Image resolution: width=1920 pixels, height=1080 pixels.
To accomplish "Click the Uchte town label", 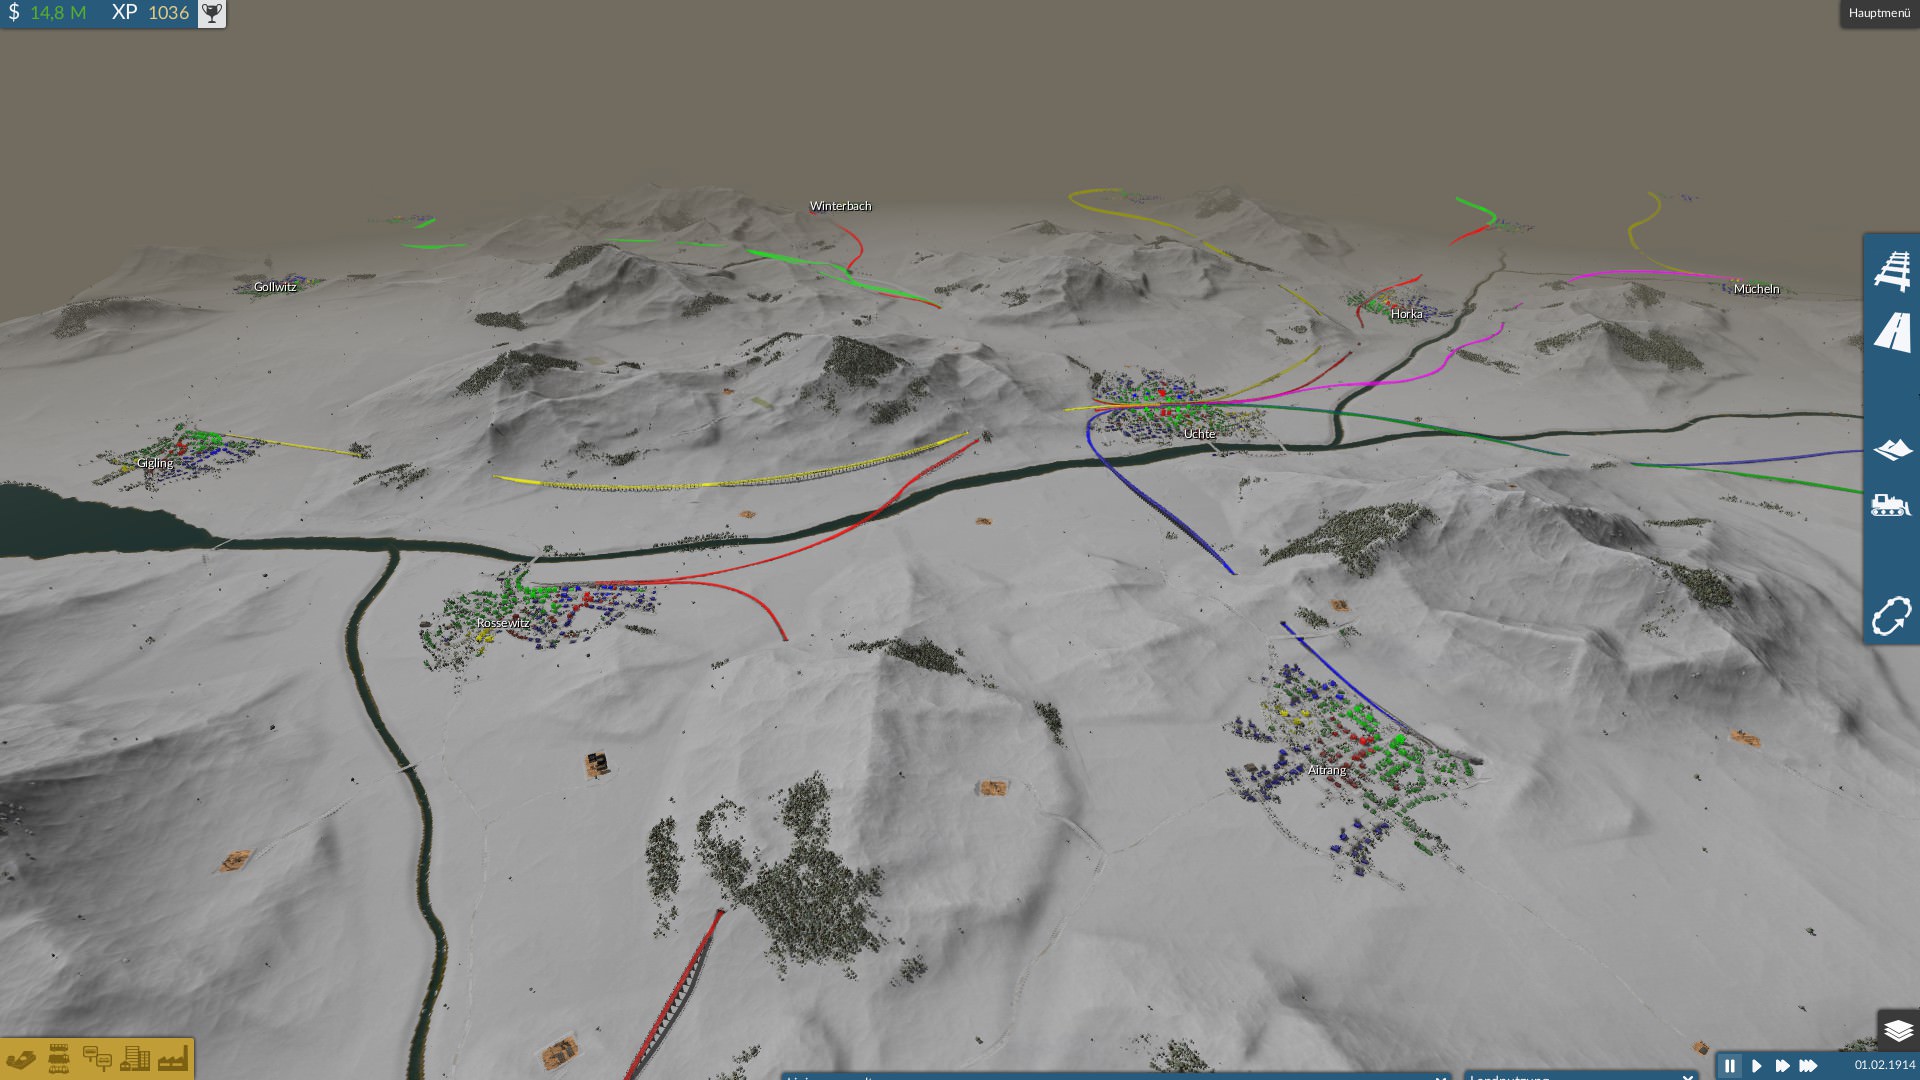I will click(x=1199, y=434).
